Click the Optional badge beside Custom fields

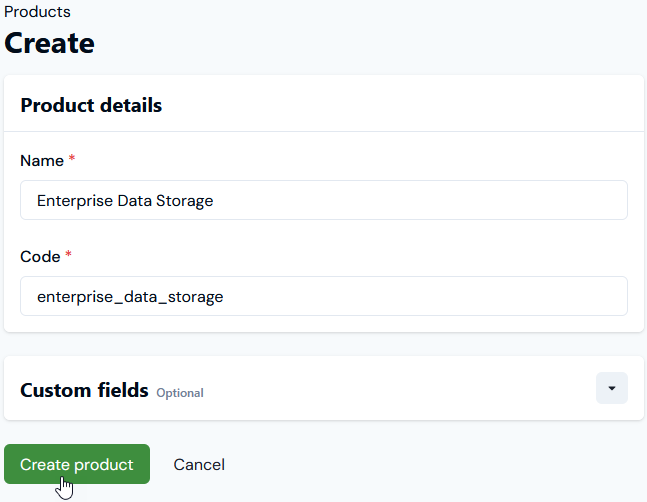click(180, 393)
